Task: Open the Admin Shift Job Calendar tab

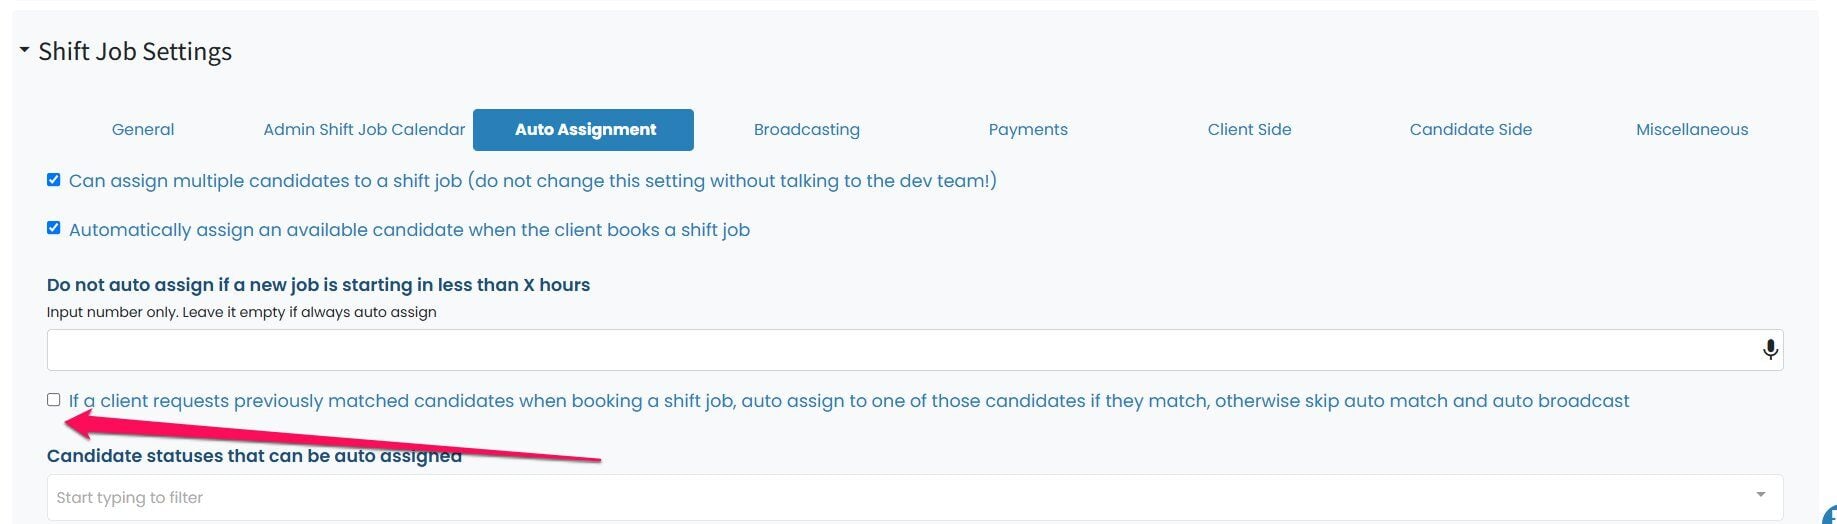Action: (364, 129)
